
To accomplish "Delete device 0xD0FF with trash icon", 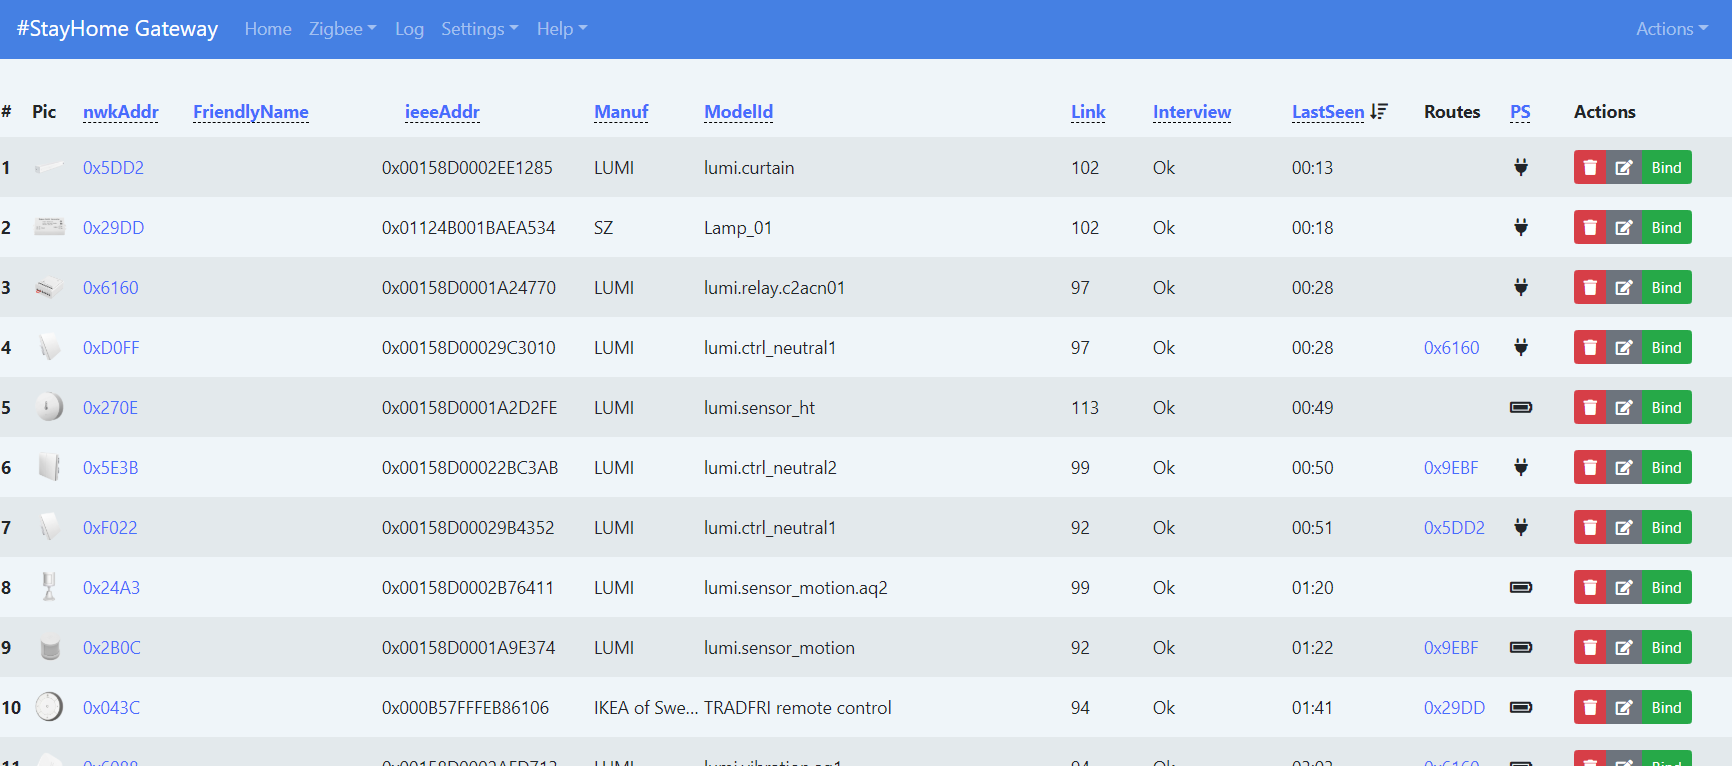I will point(1590,347).
